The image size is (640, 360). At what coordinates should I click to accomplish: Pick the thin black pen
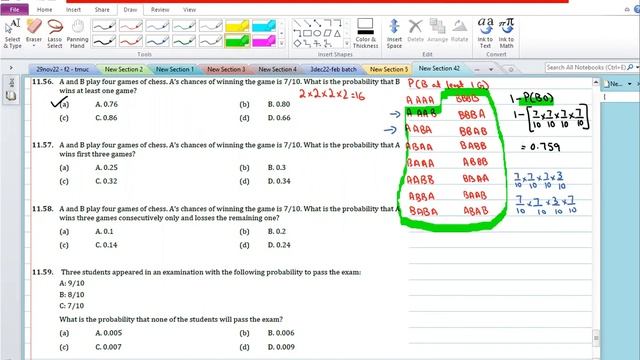(104, 26)
